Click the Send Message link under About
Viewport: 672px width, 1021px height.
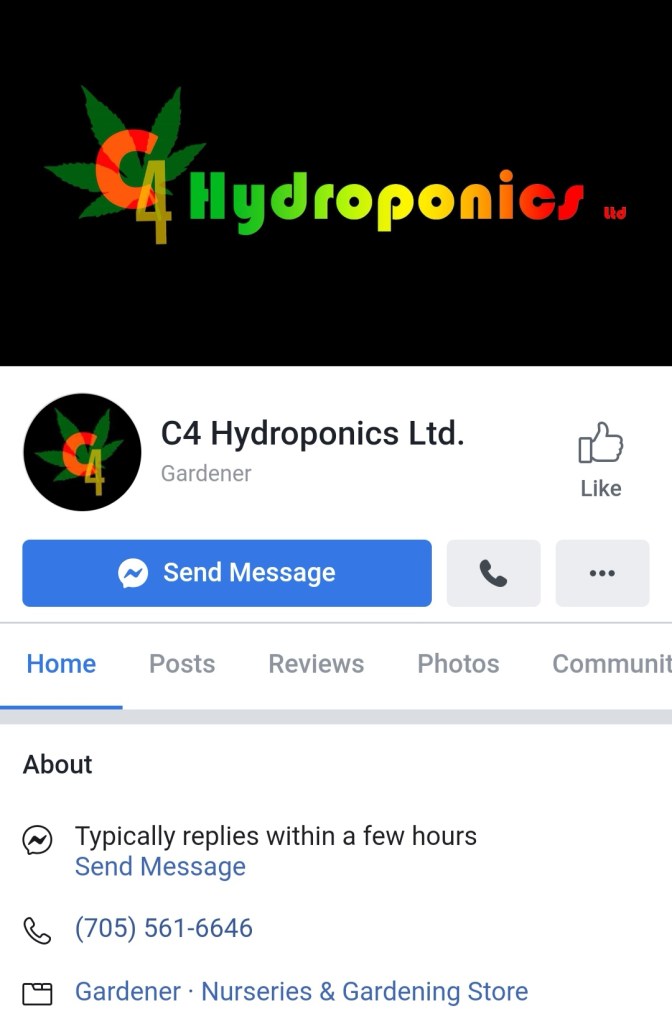coord(160,867)
